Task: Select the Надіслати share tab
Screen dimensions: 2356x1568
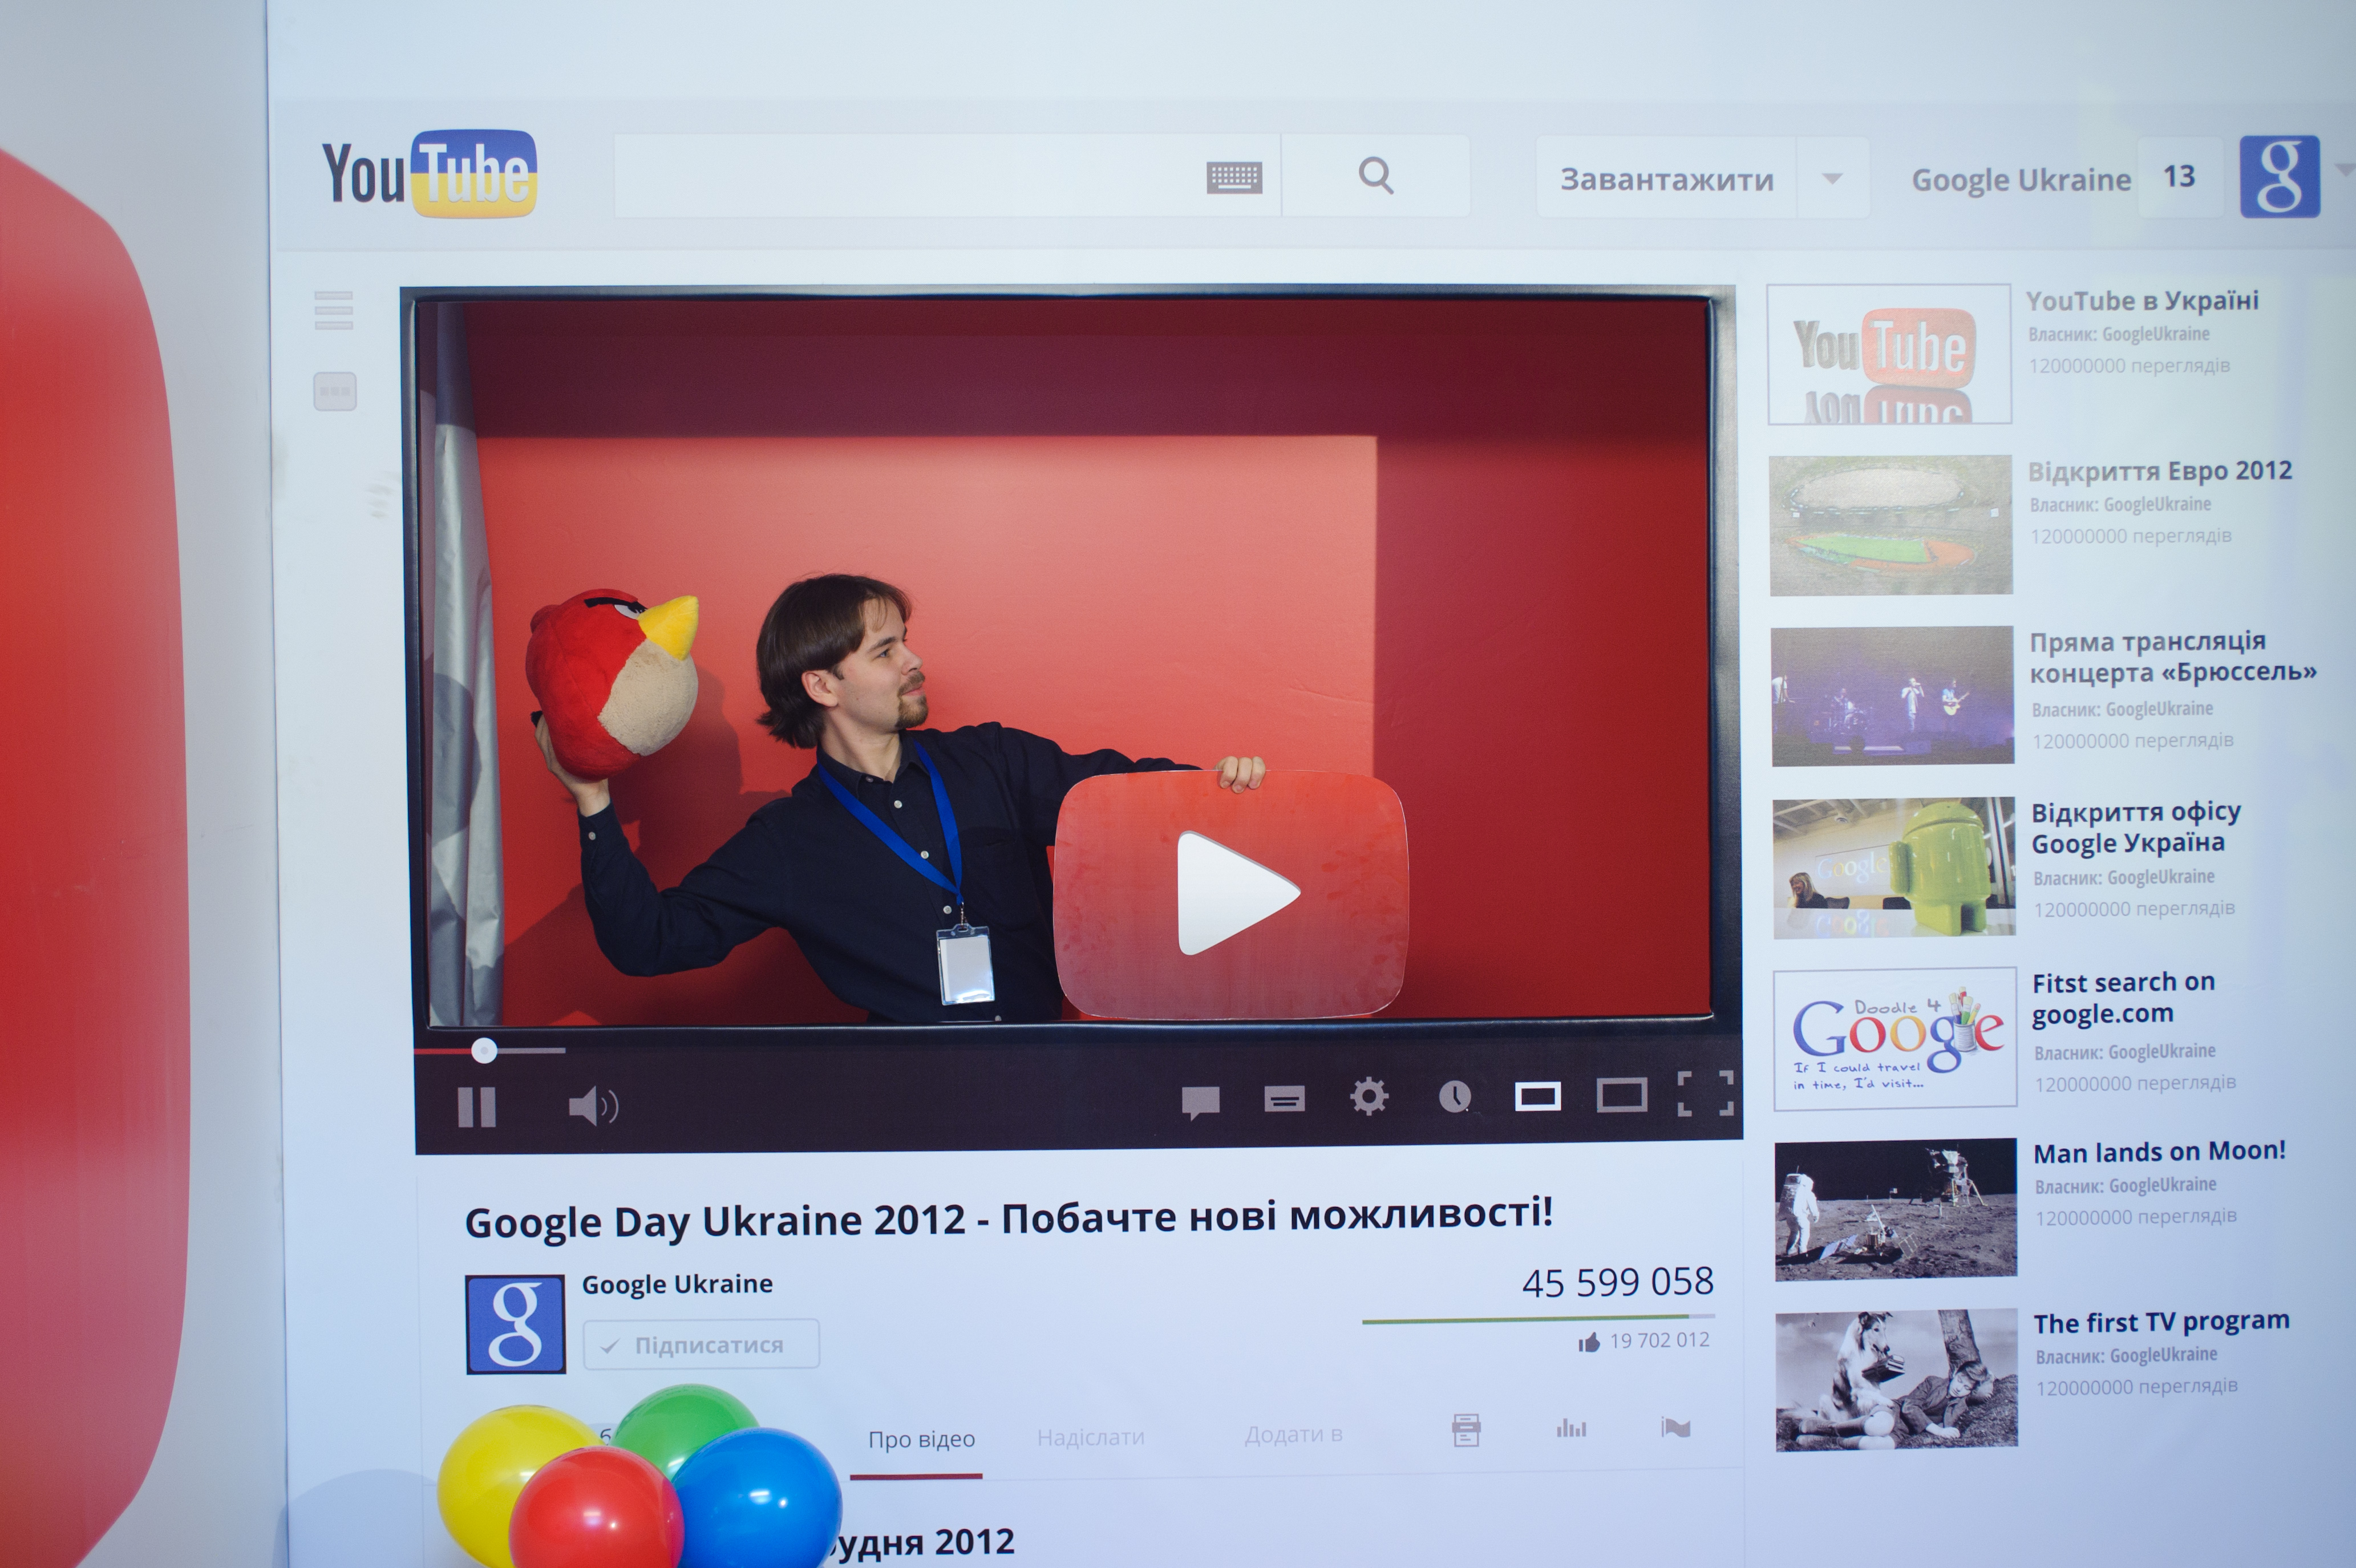Action: (1090, 1437)
